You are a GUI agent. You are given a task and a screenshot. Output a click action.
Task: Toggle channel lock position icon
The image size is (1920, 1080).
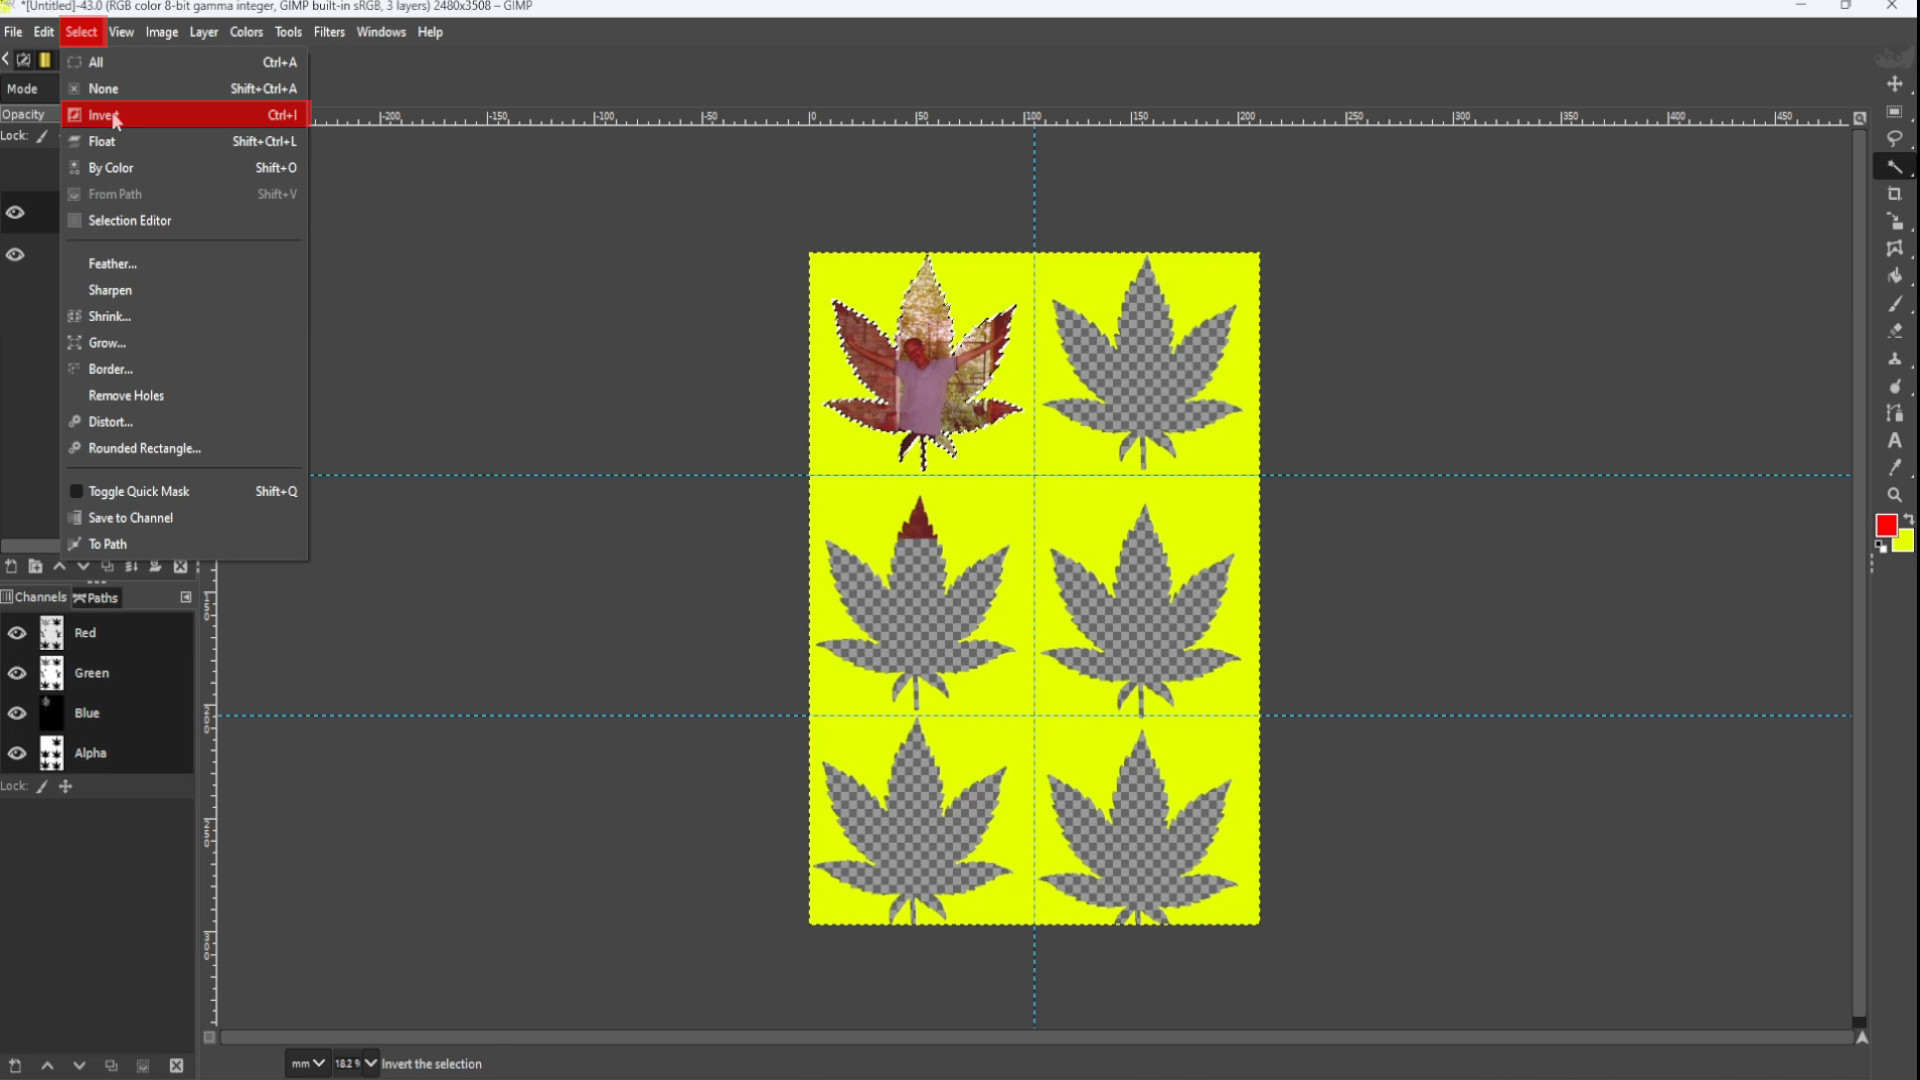[66, 787]
